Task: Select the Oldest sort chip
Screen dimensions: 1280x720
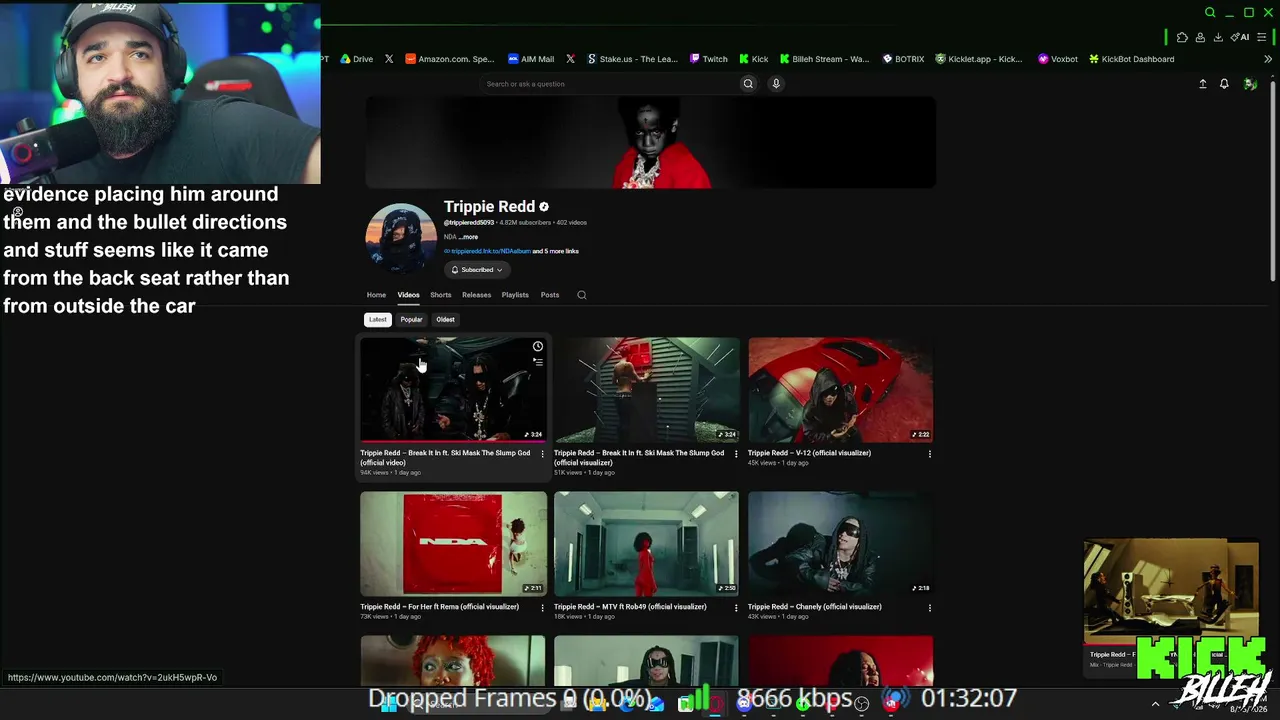Action: coord(445,320)
